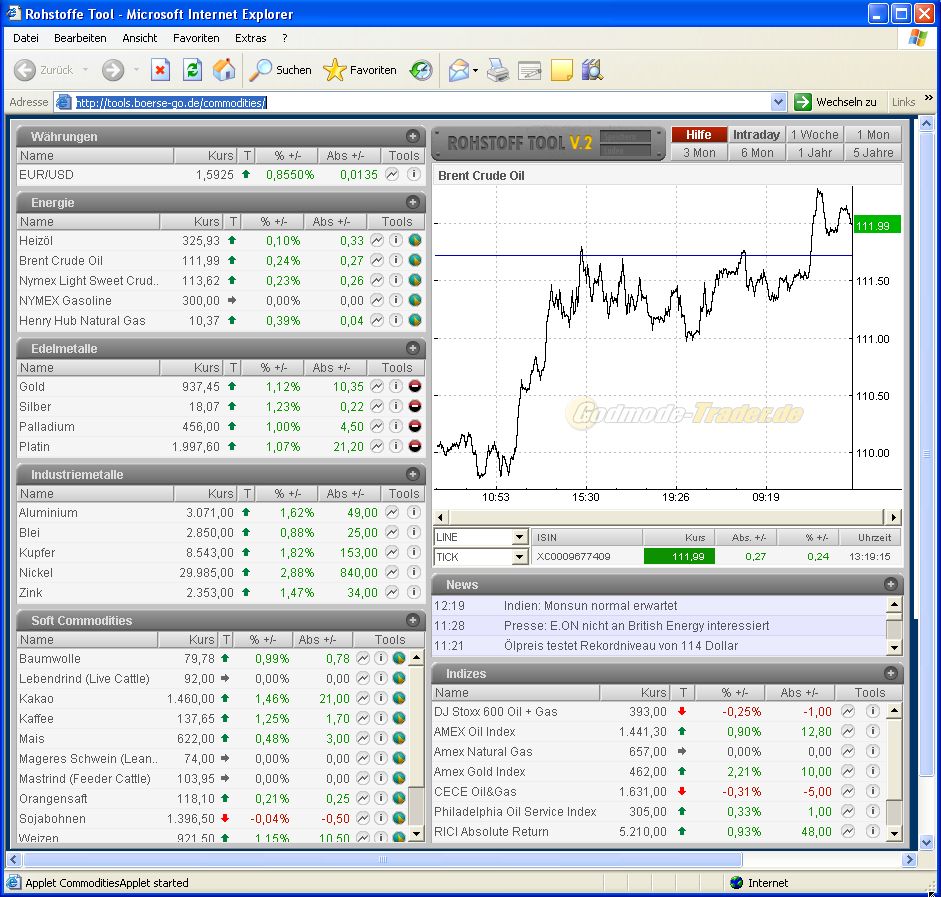Open news about Ölpreis Rekordniveau 114 Dollar
Image resolution: width=941 pixels, height=897 pixels.
(x=621, y=646)
